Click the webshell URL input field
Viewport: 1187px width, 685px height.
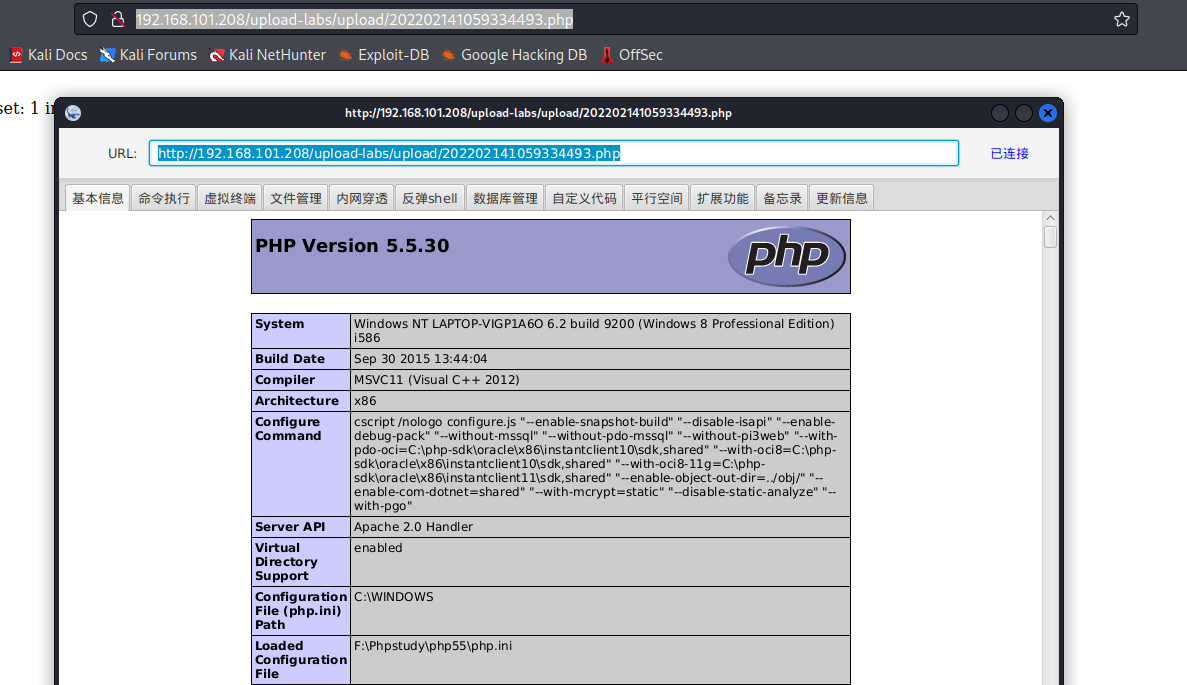pos(553,153)
